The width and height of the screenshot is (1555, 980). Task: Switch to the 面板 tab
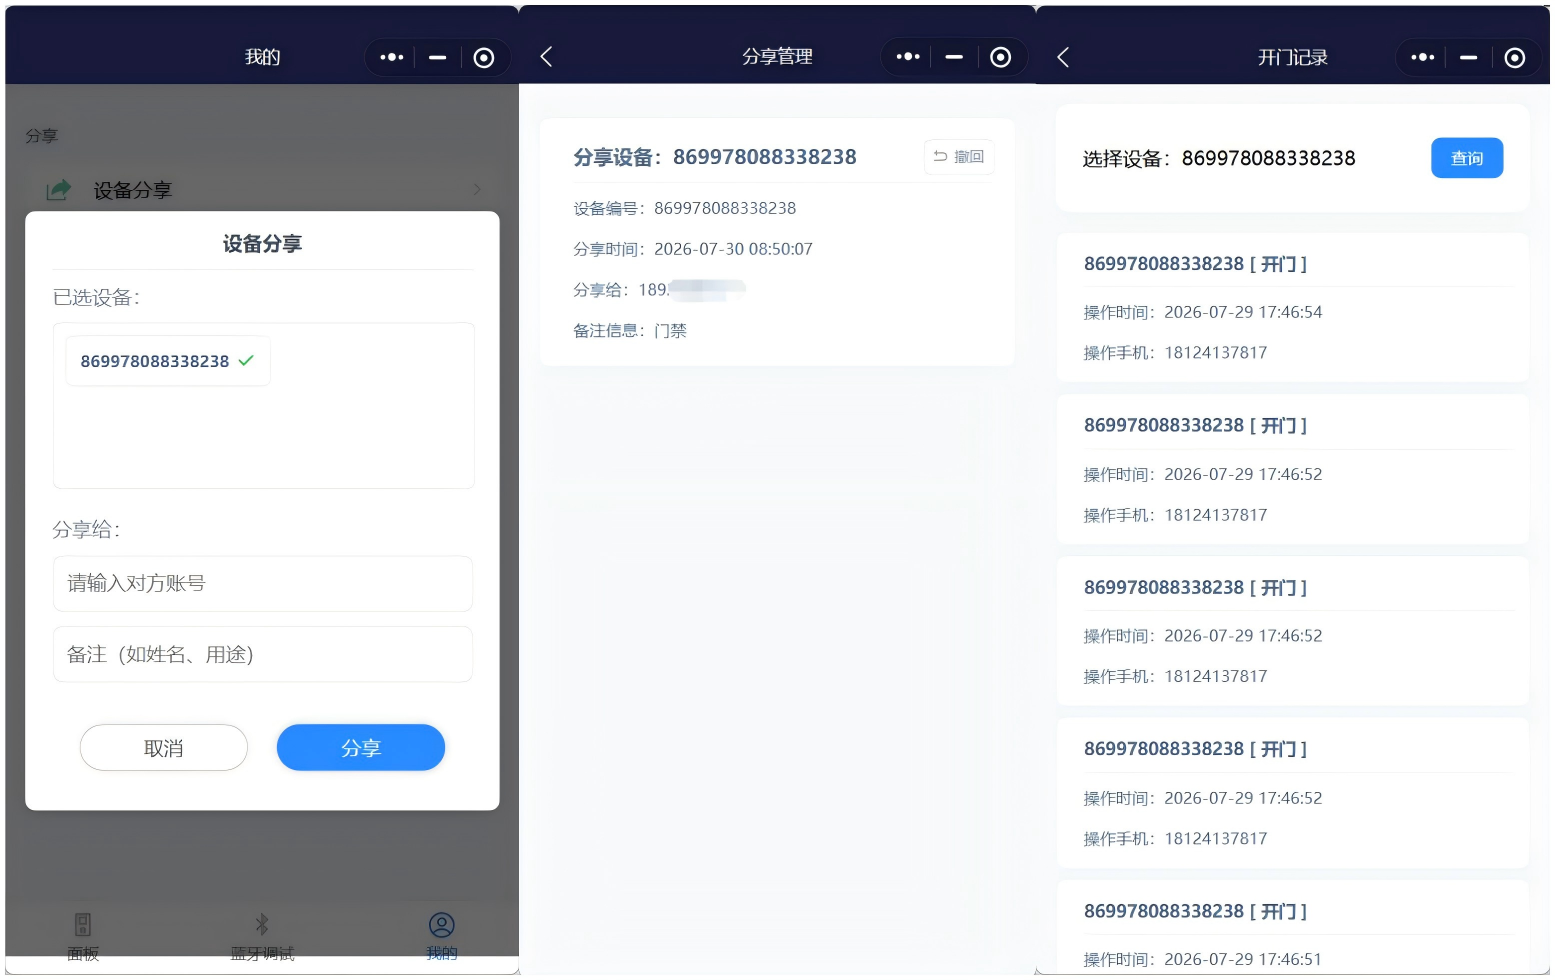(83, 937)
